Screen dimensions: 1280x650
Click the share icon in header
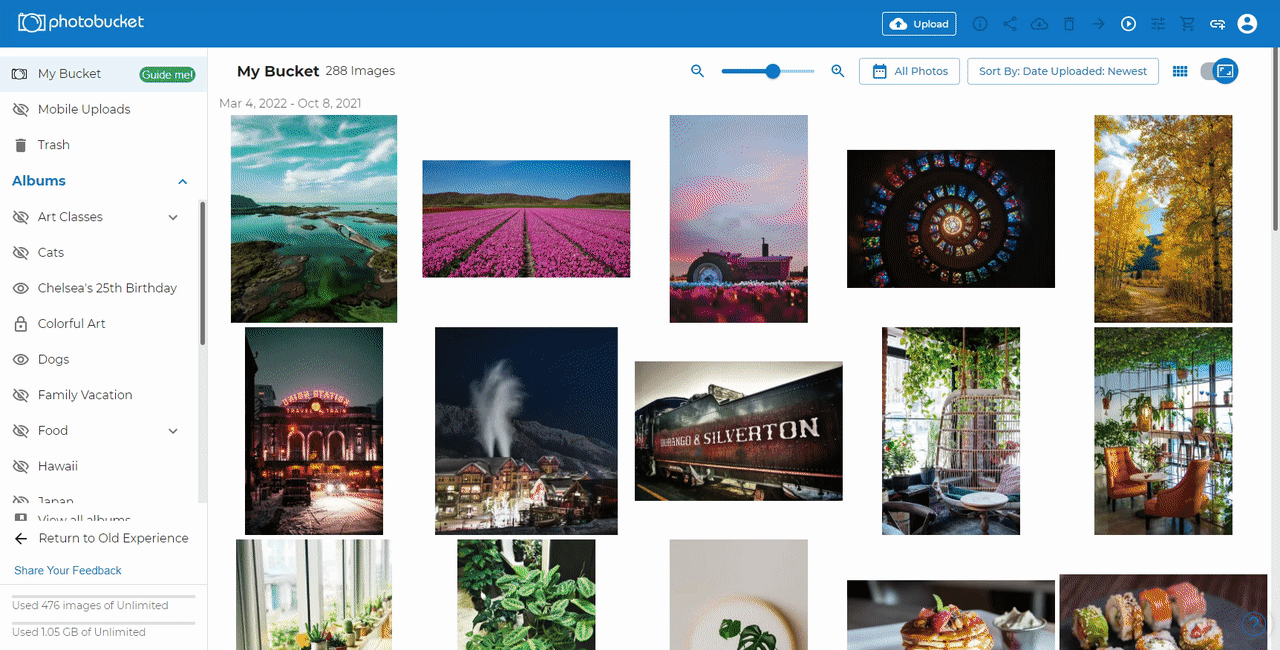coord(1010,24)
